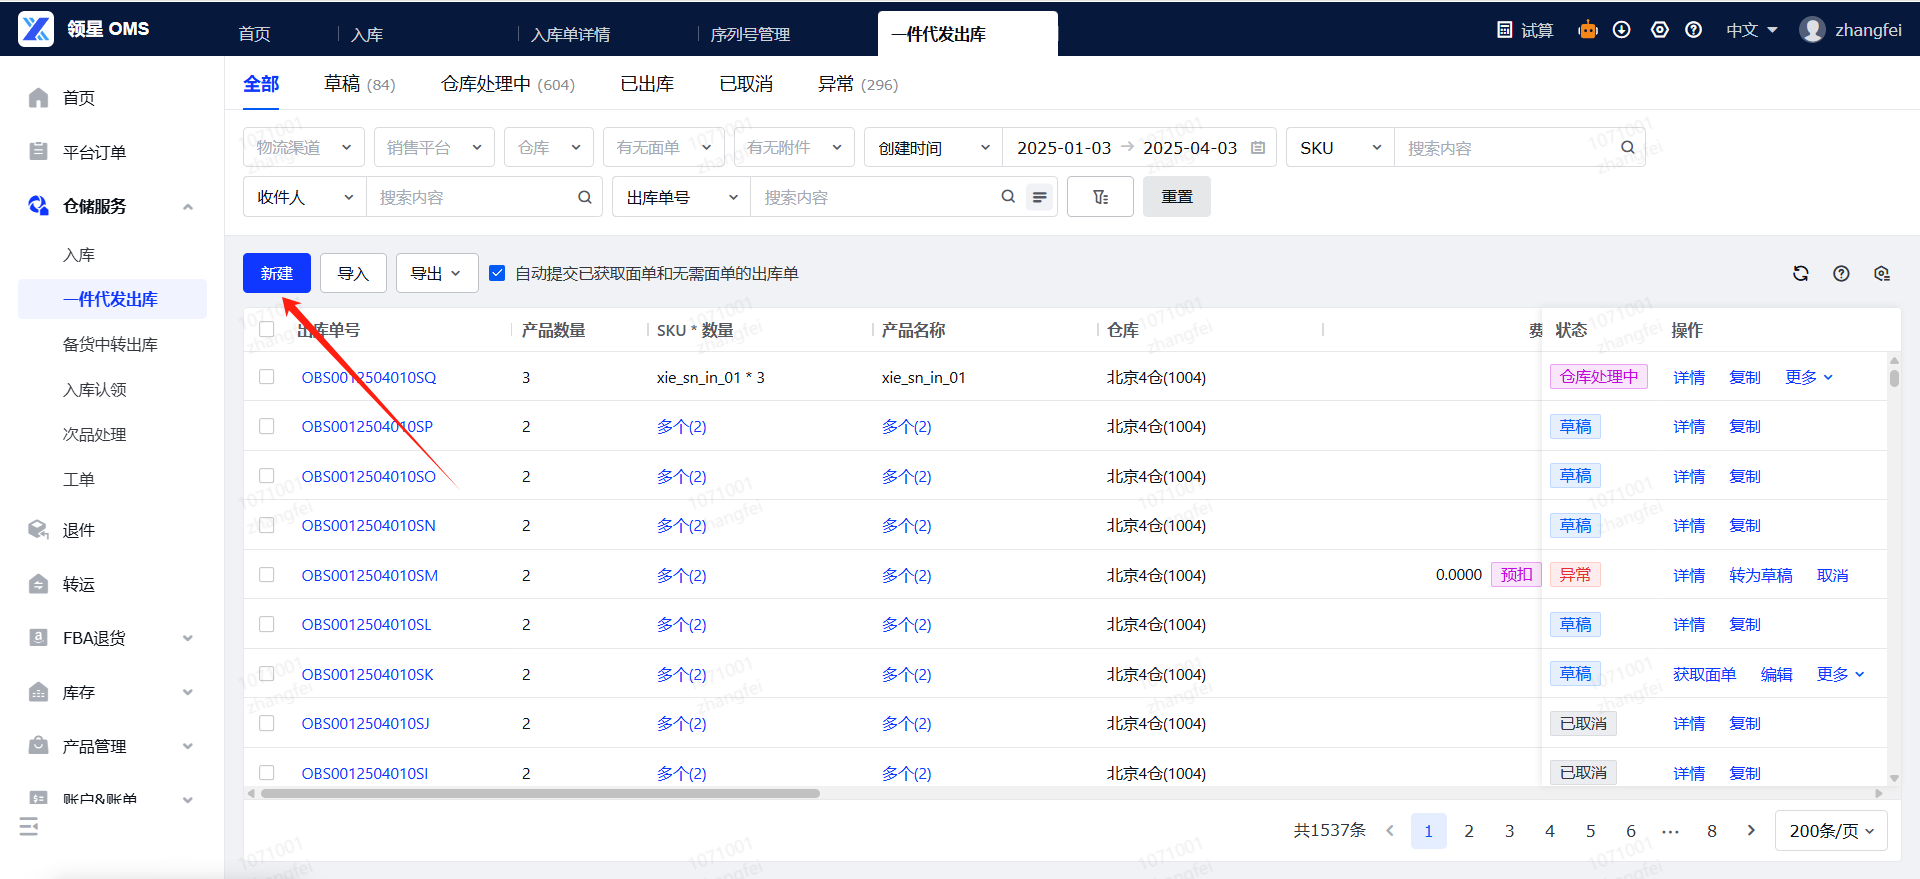Click the 首页 home sidebar icon
This screenshot has width=1920, height=879.
(x=39, y=98)
